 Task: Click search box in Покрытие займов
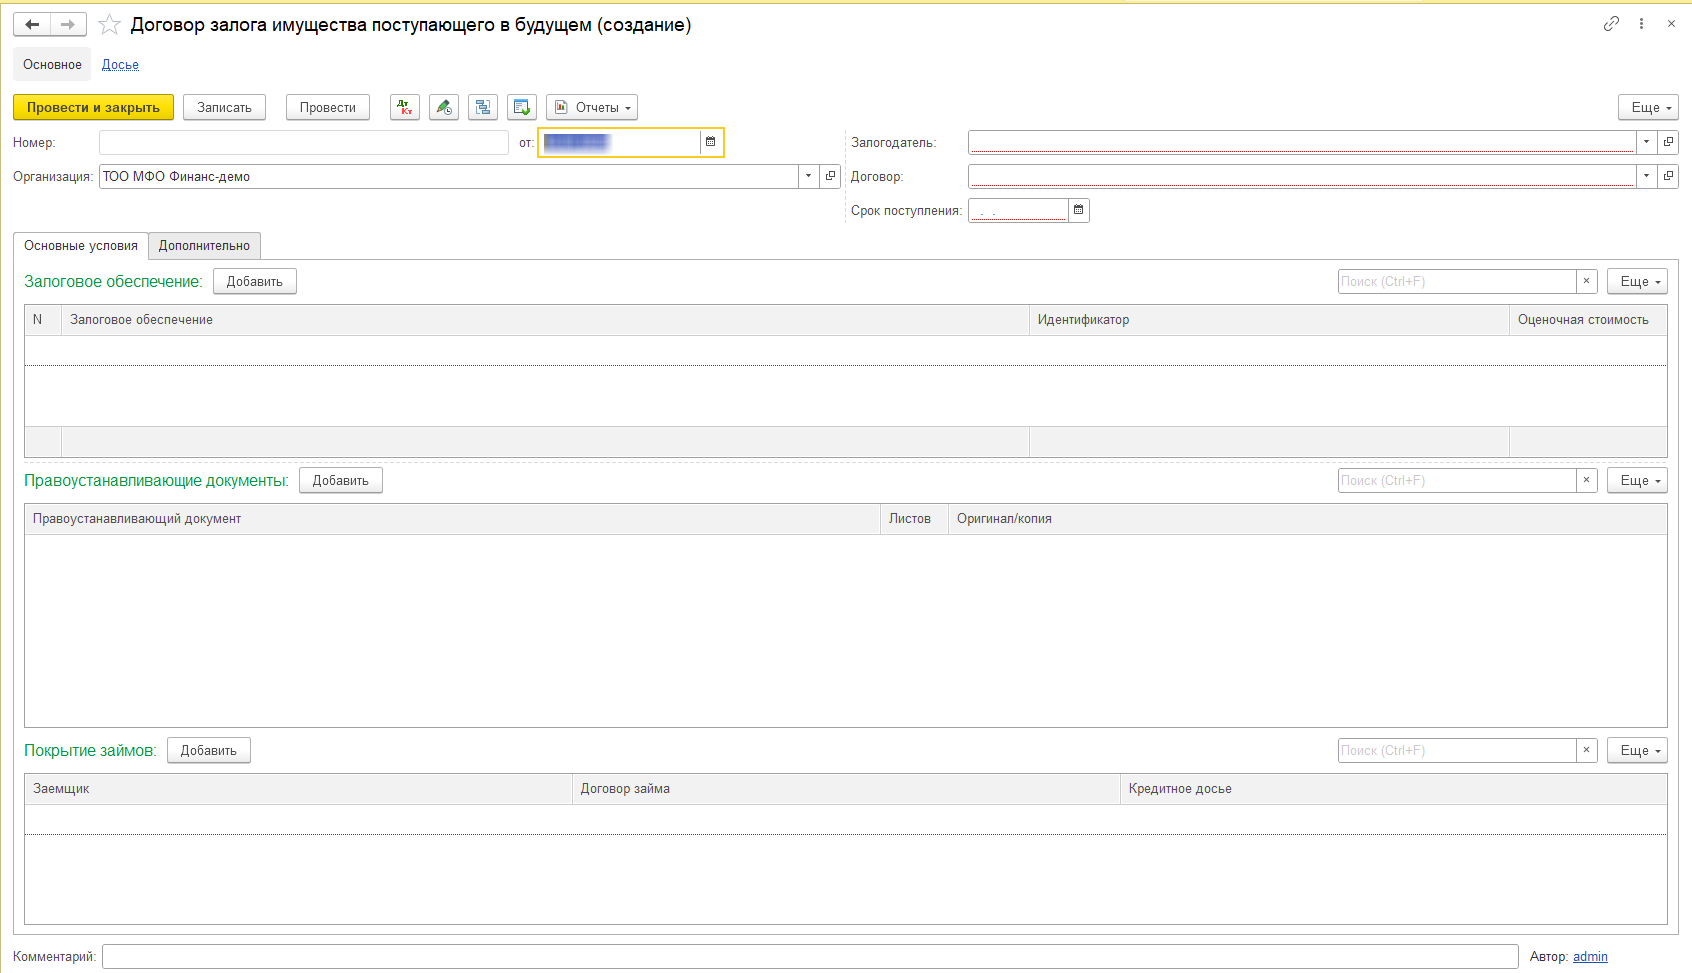[x=1457, y=750]
